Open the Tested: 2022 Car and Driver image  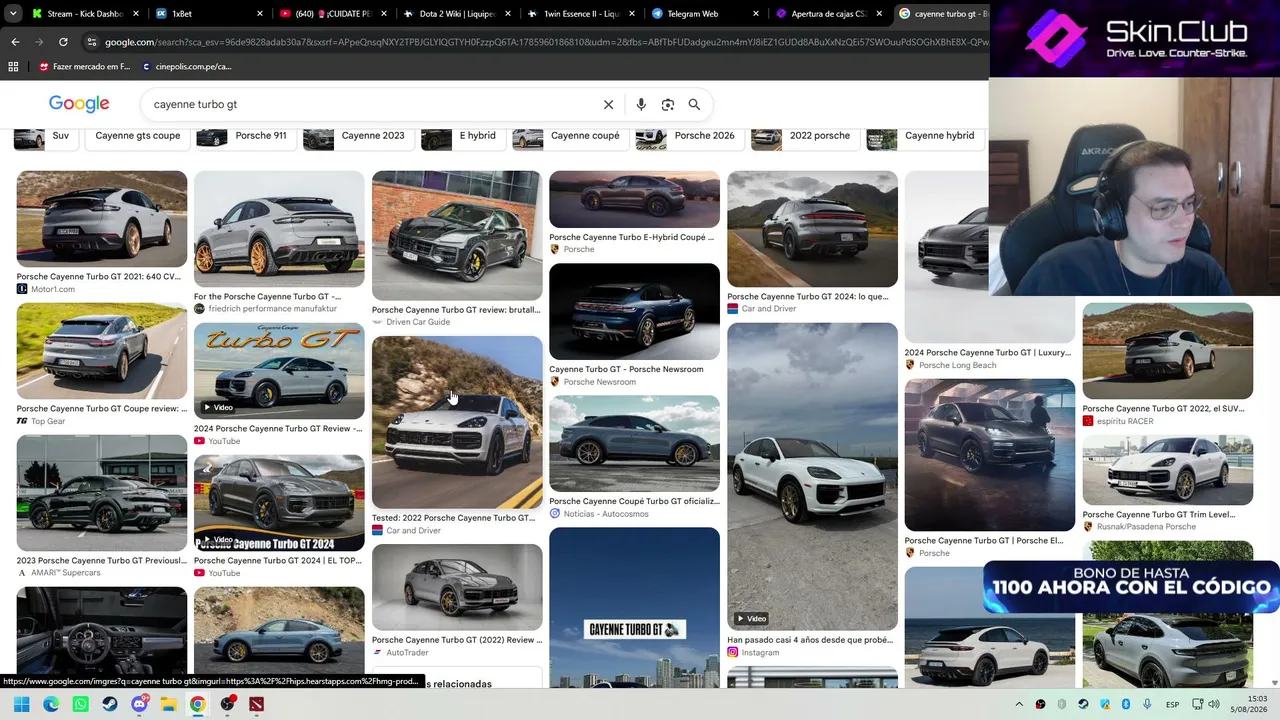(457, 423)
